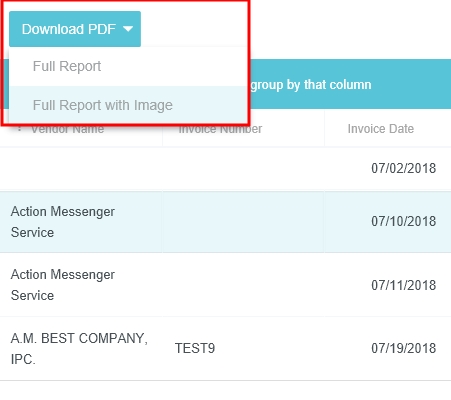Viewport: 451px width, 400px height.
Task: Select A.M. BEST COMPANY, IPC. vendor cell
Action: coord(81,349)
